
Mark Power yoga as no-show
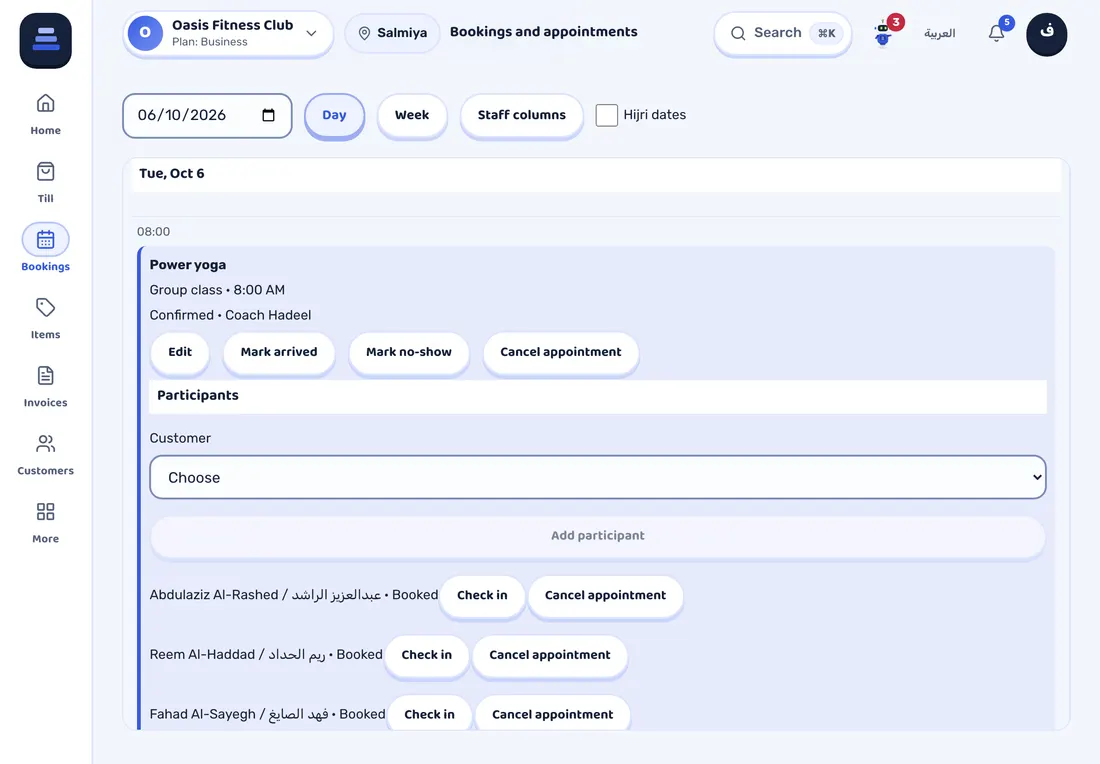[x=409, y=352]
